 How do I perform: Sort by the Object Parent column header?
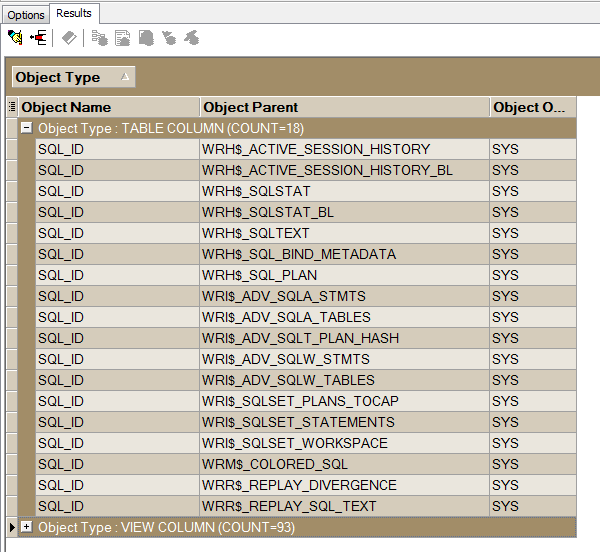(x=344, y=107)
